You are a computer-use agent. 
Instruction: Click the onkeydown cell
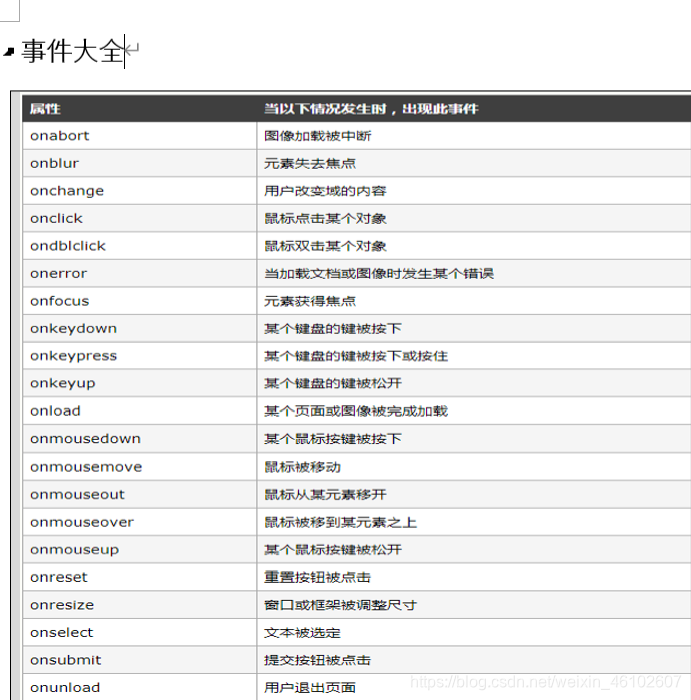coord(140,329)
